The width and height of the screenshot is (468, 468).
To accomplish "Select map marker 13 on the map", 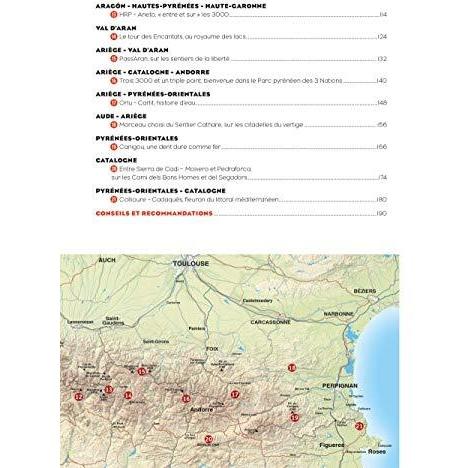I will pos(109,389).
